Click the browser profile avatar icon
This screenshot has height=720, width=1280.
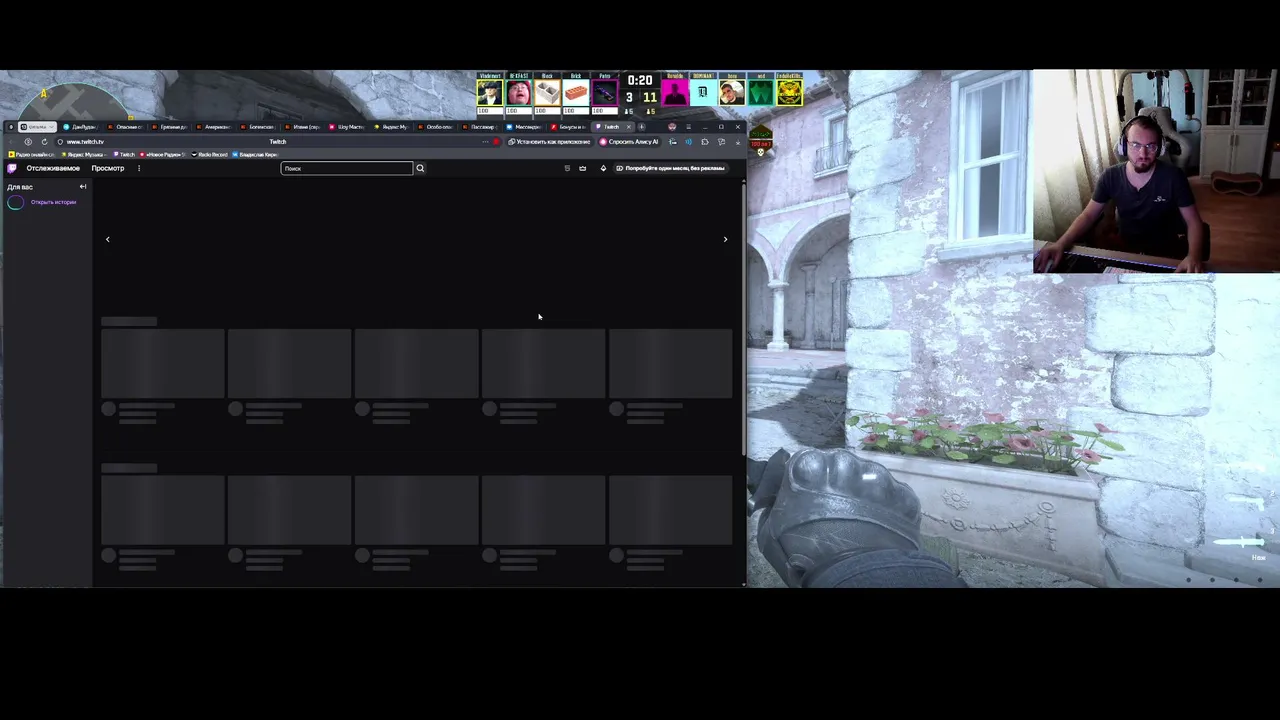(x=672, y=127)
